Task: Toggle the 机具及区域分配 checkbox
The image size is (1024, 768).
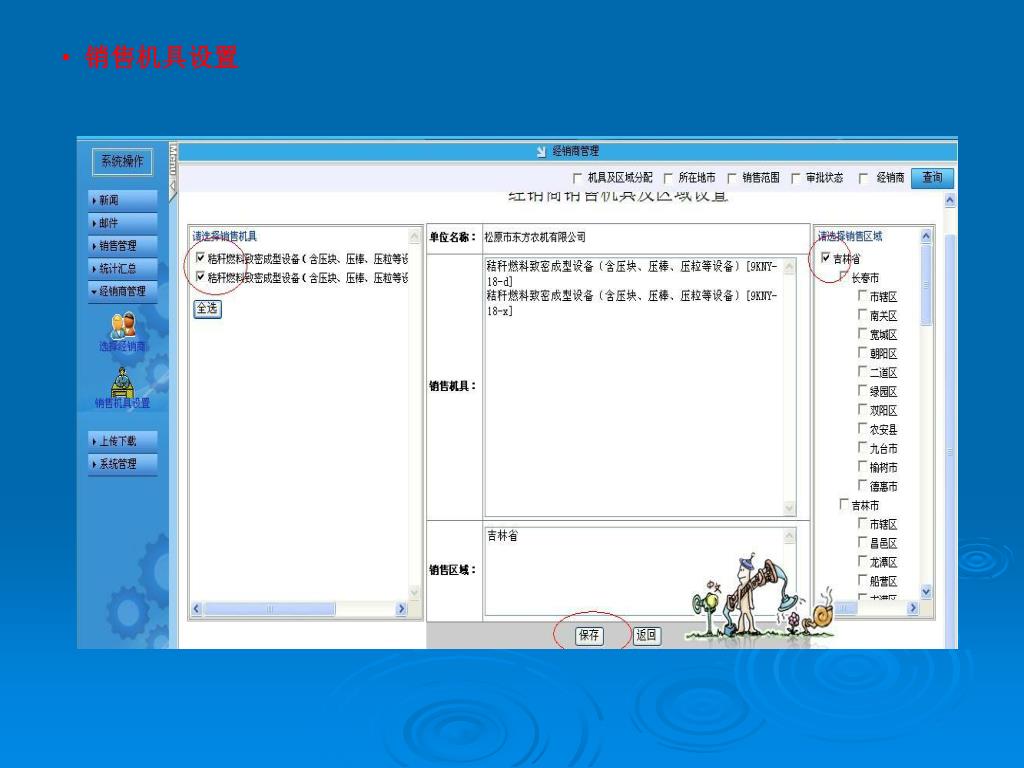Action: click(577, 178)
